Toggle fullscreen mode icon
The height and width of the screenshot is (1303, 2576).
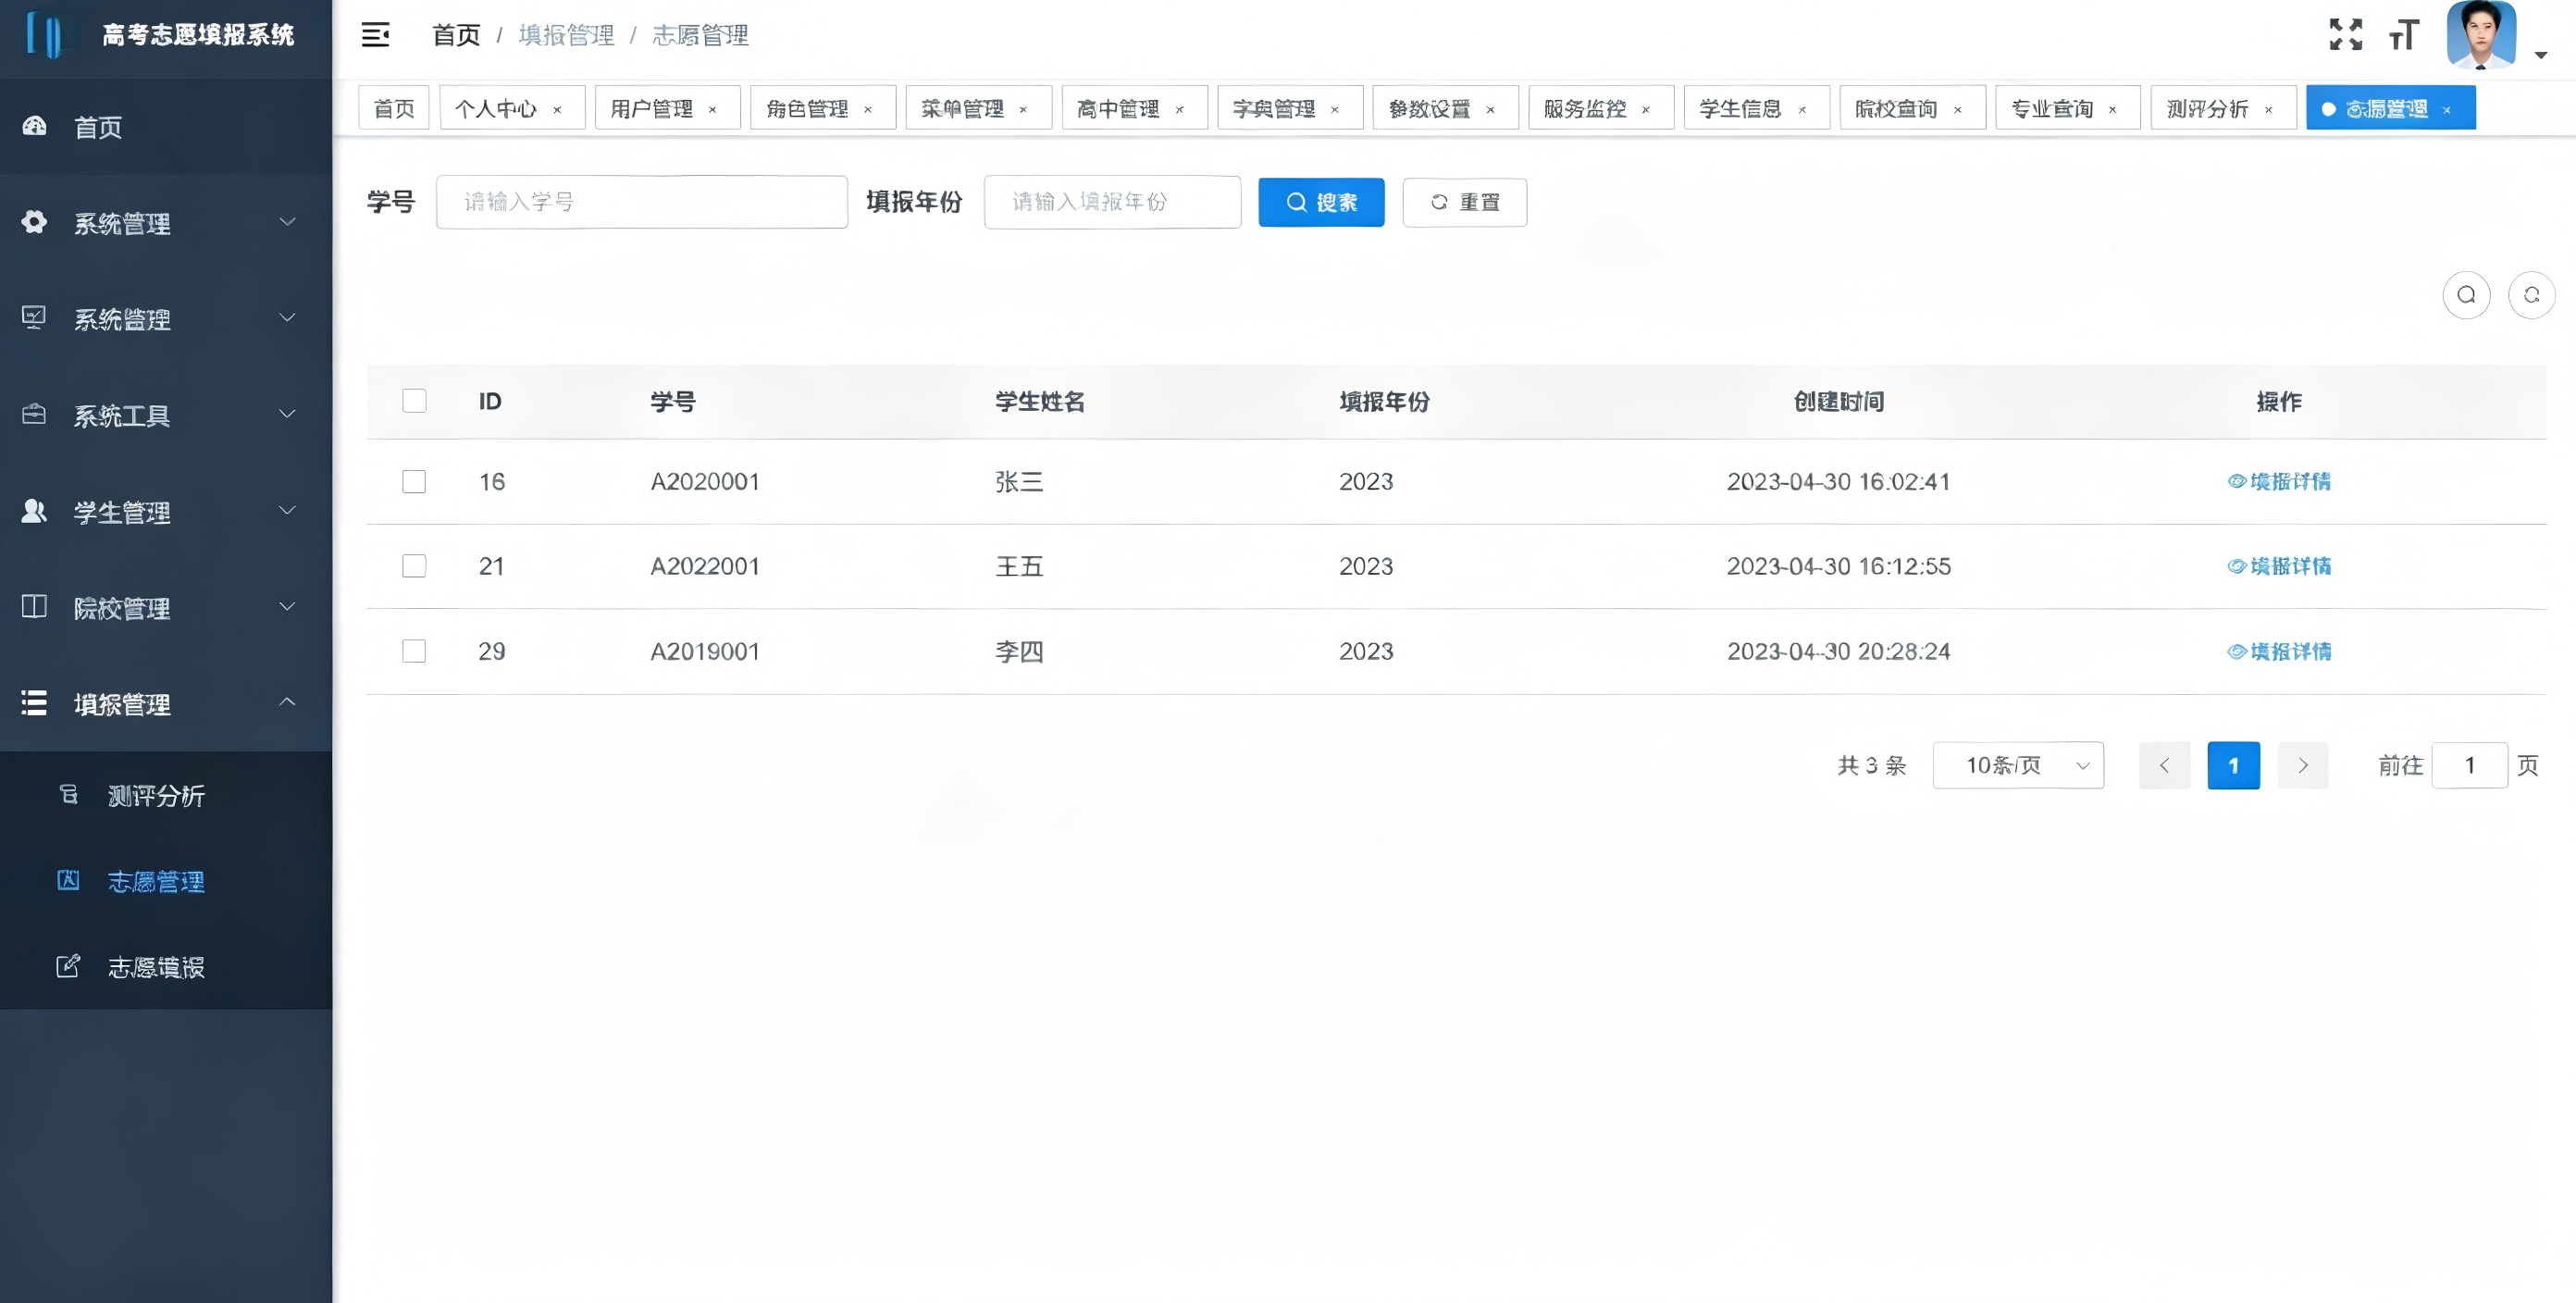2345,35
